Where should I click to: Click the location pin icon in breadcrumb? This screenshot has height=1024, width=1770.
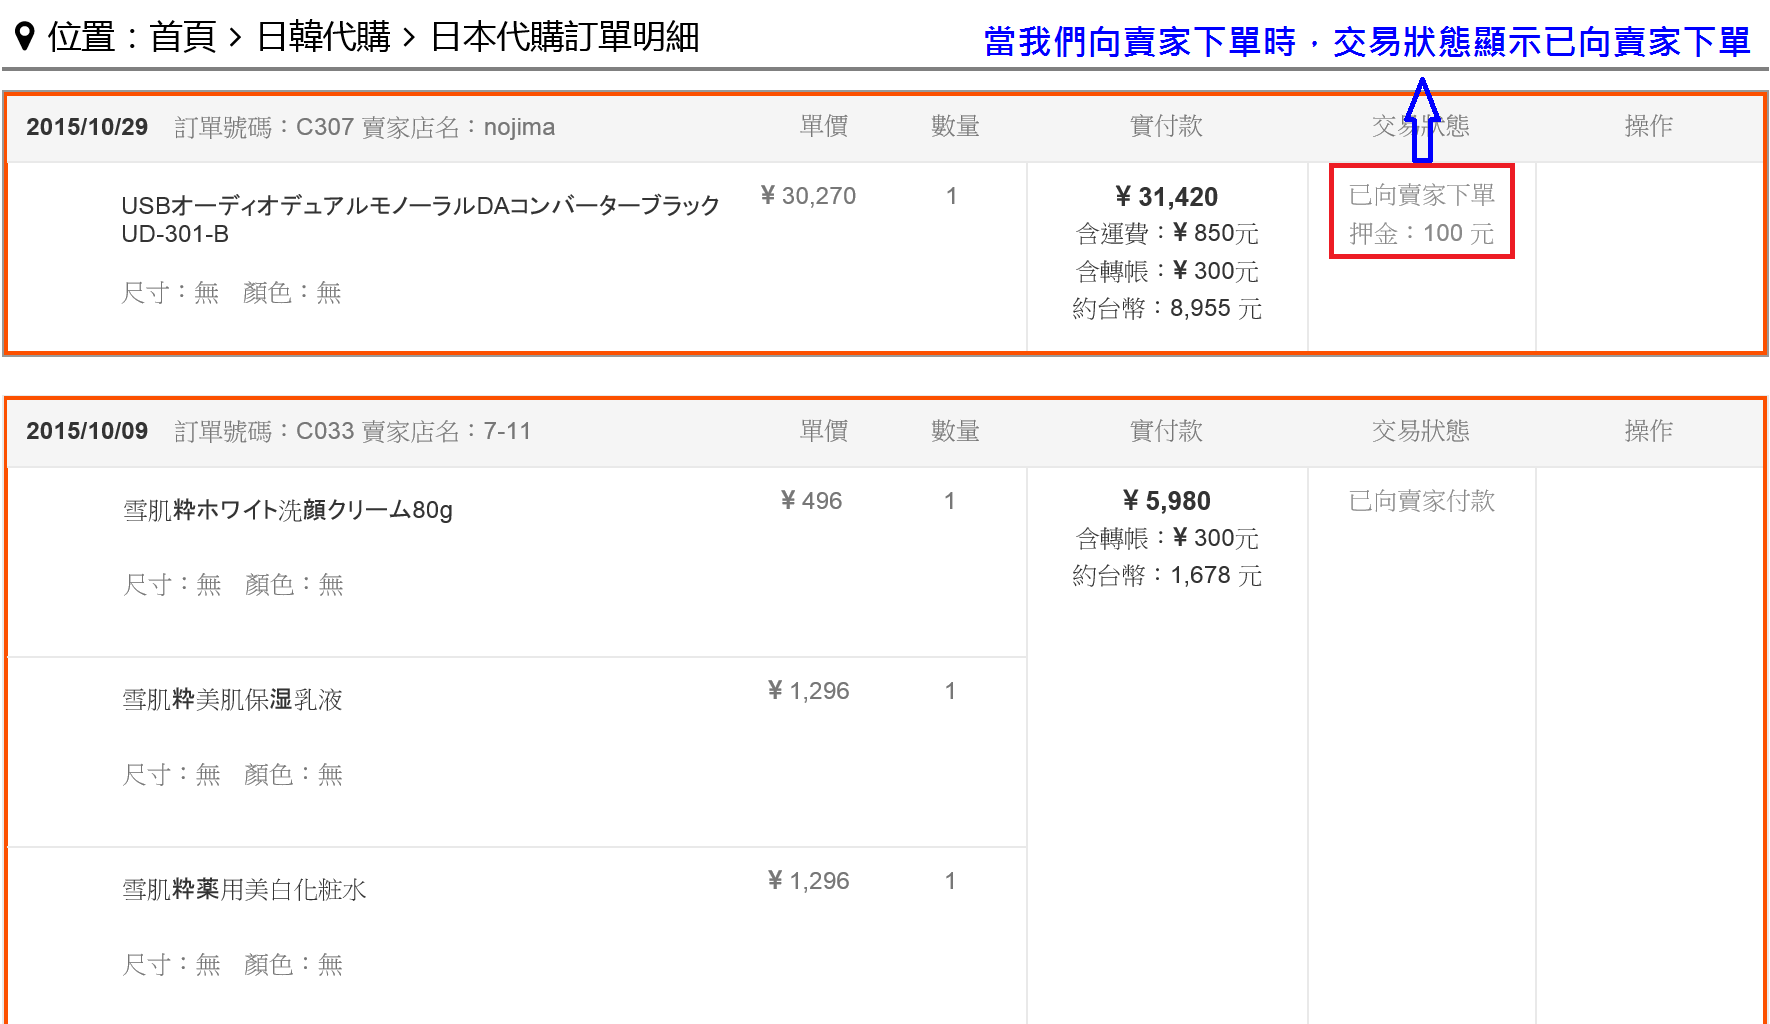[x=26, y=38]
